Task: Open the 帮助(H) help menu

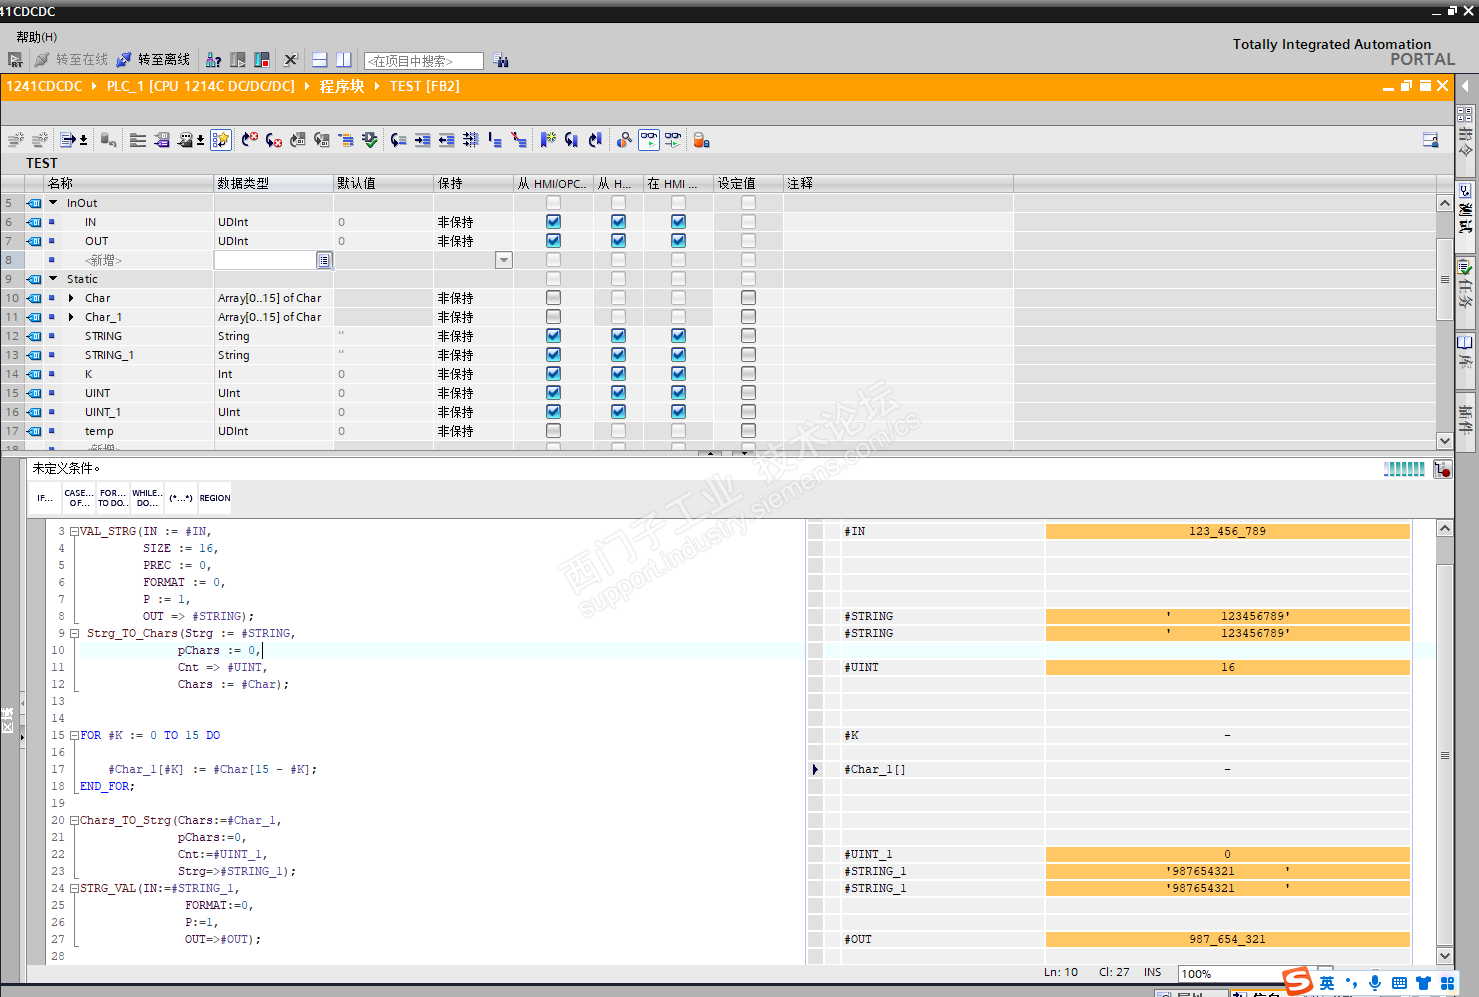Action: pyautogui.click(x=37, y=37)
